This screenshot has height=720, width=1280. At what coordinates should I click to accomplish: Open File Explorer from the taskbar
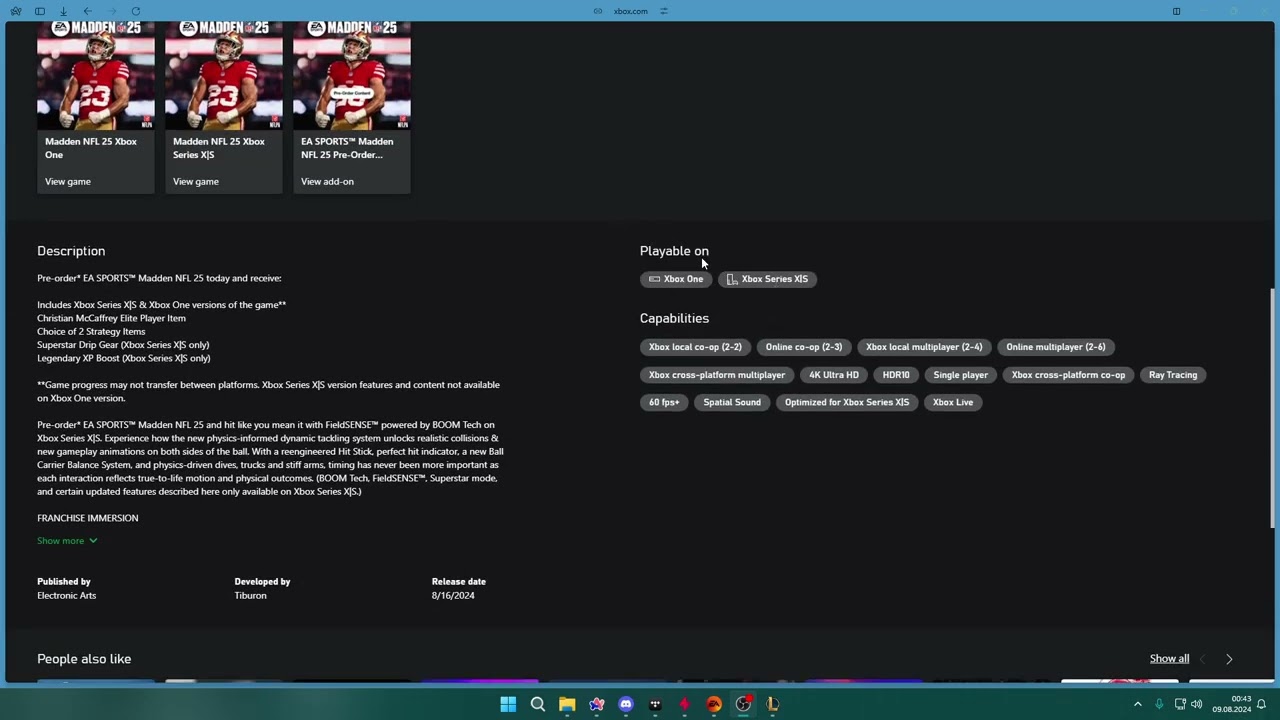tap(567, 704)
